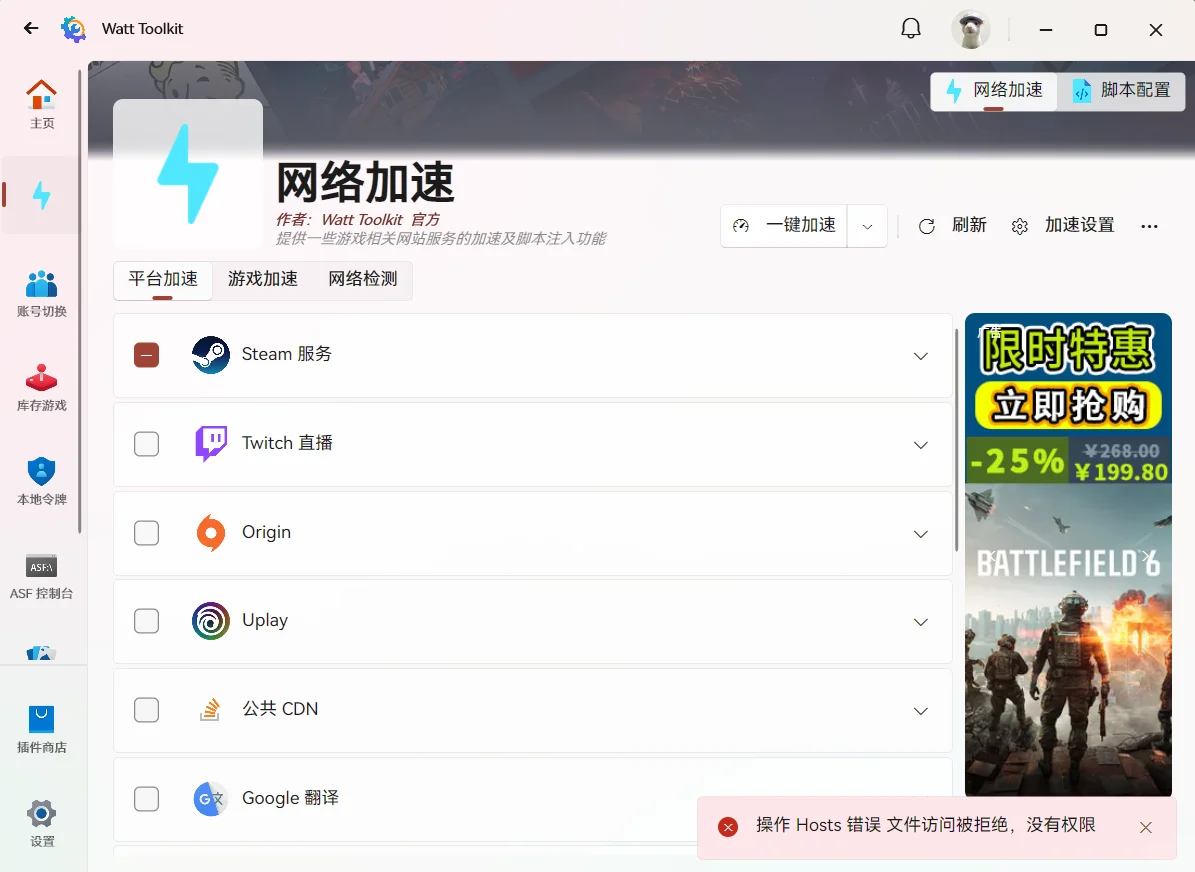Viewport: 1195px width, 872px height.
Task: Click the notification bell icon
Action: [911, 28]
